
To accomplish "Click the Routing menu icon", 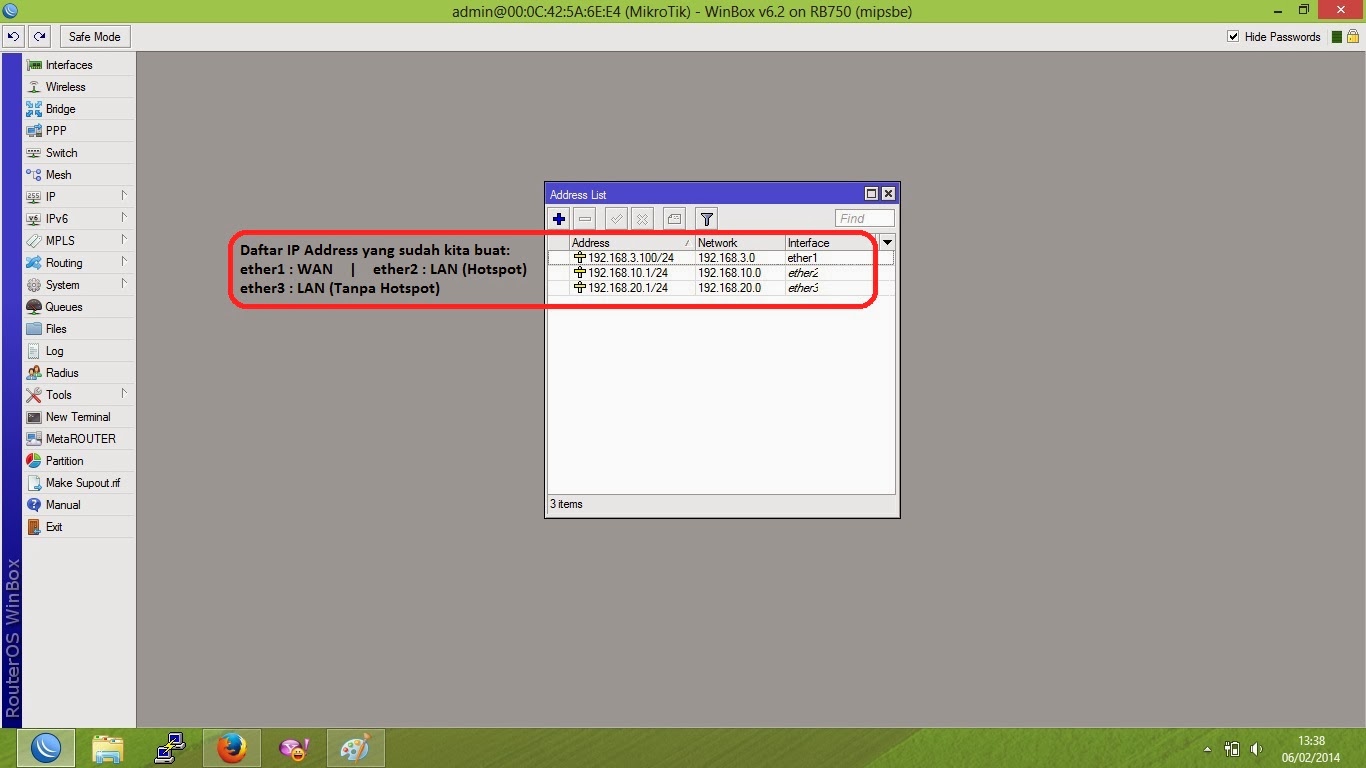I will (34, 263).
